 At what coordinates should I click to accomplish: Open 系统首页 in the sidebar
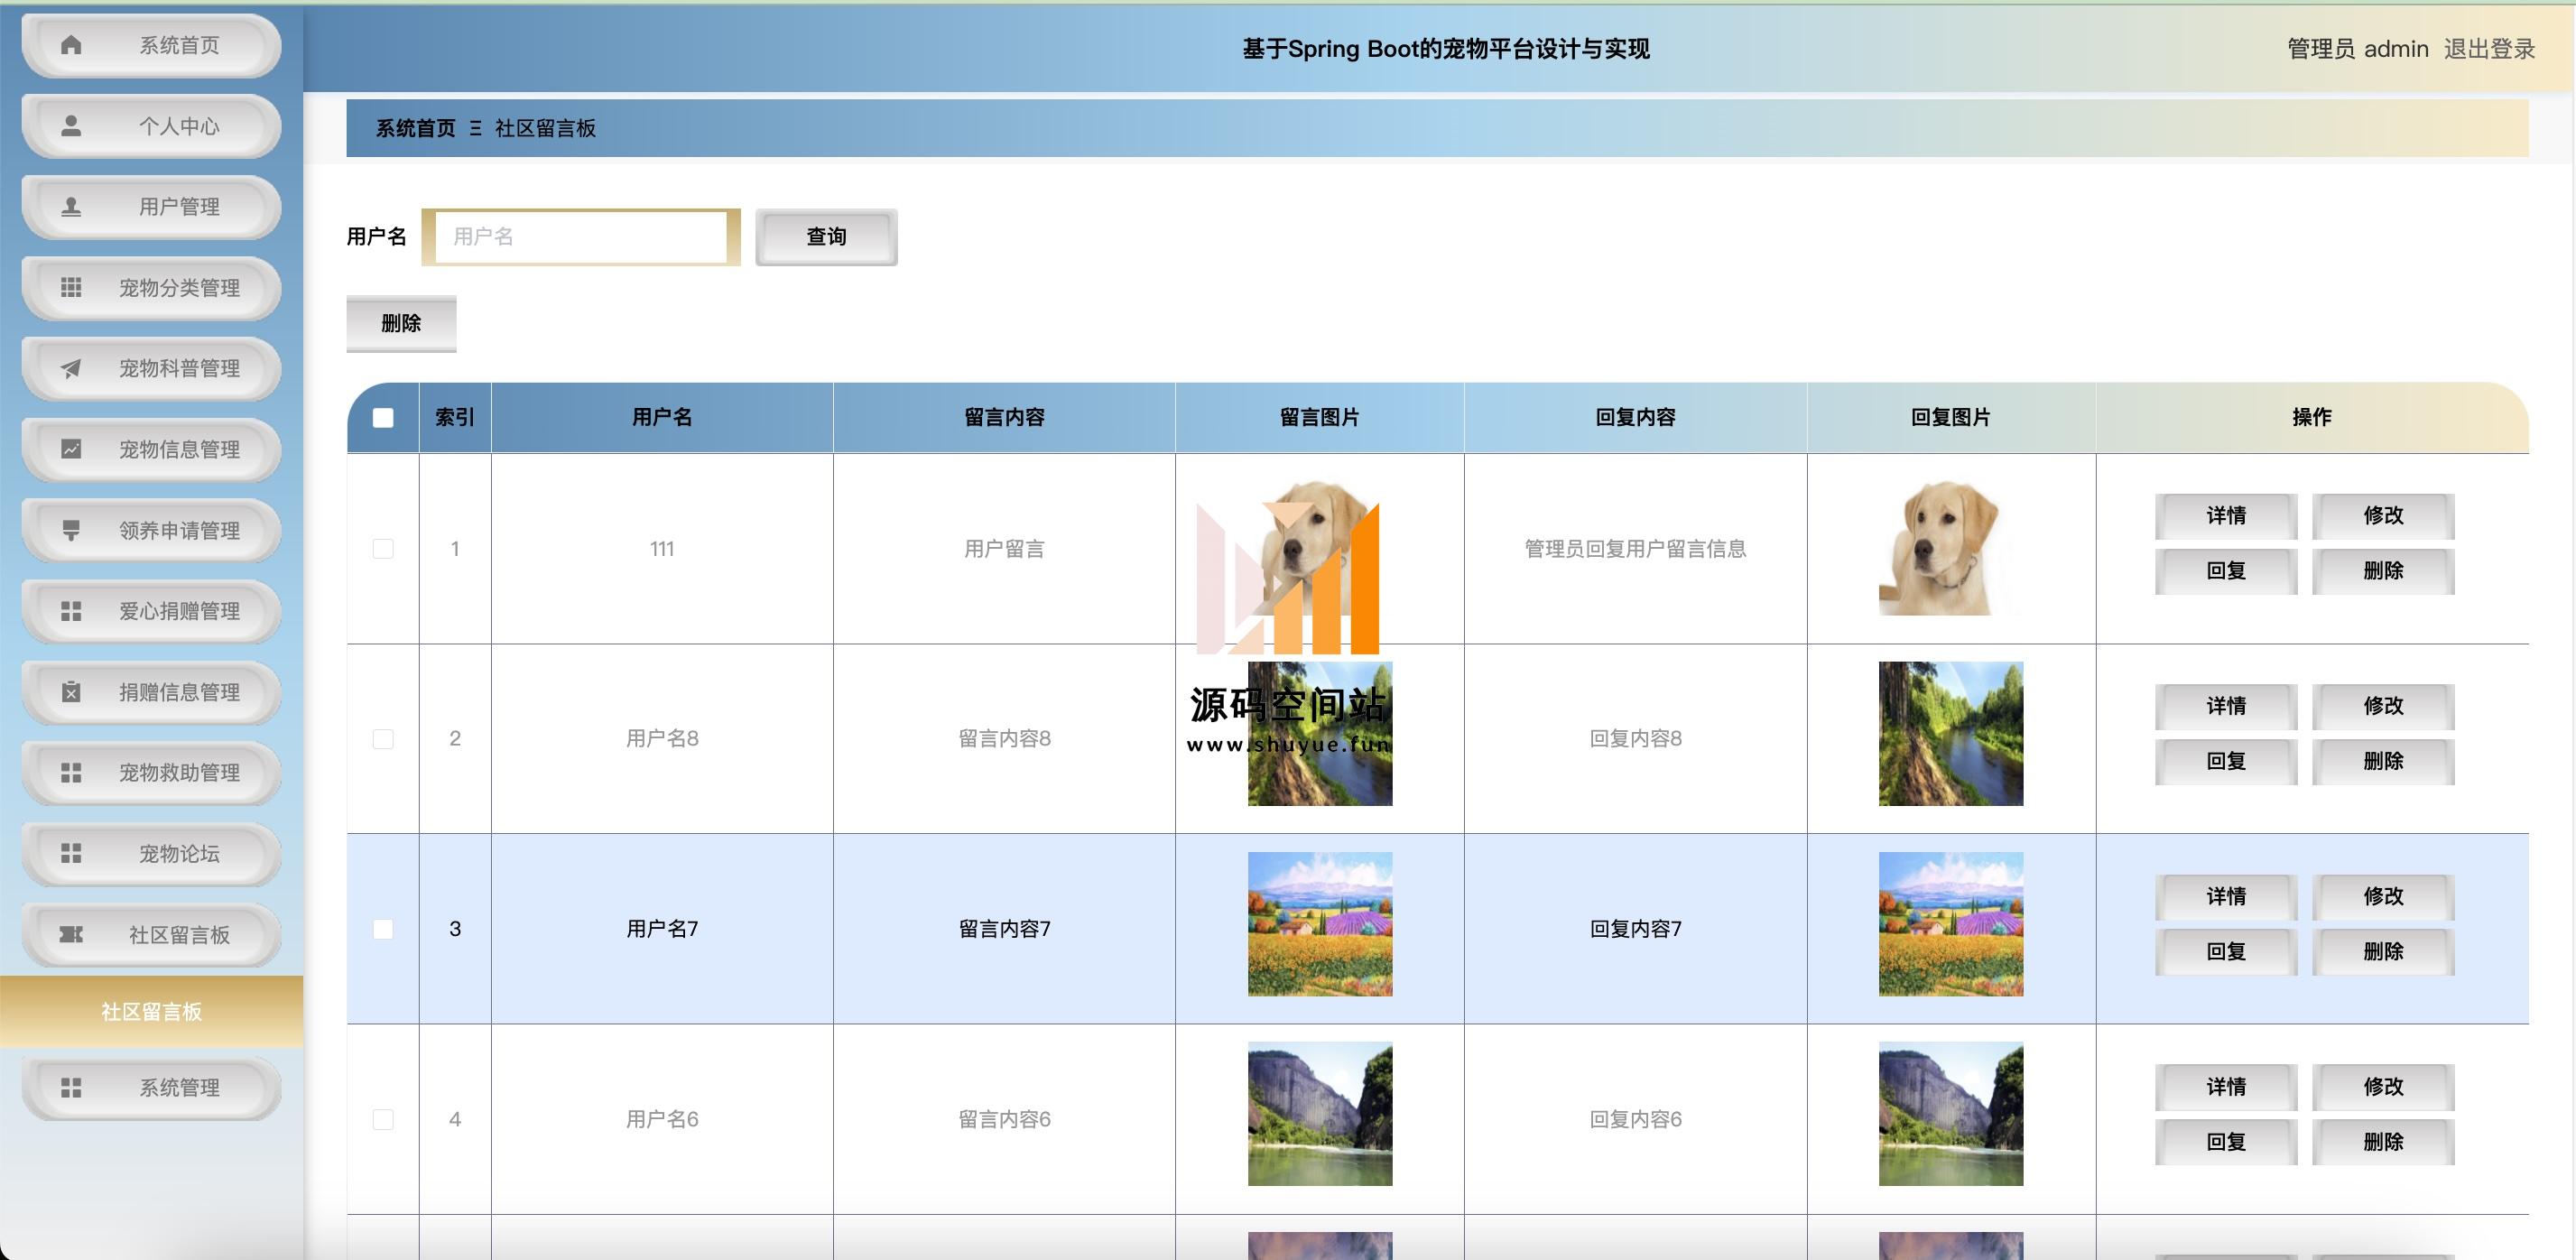tap(151, 45)
